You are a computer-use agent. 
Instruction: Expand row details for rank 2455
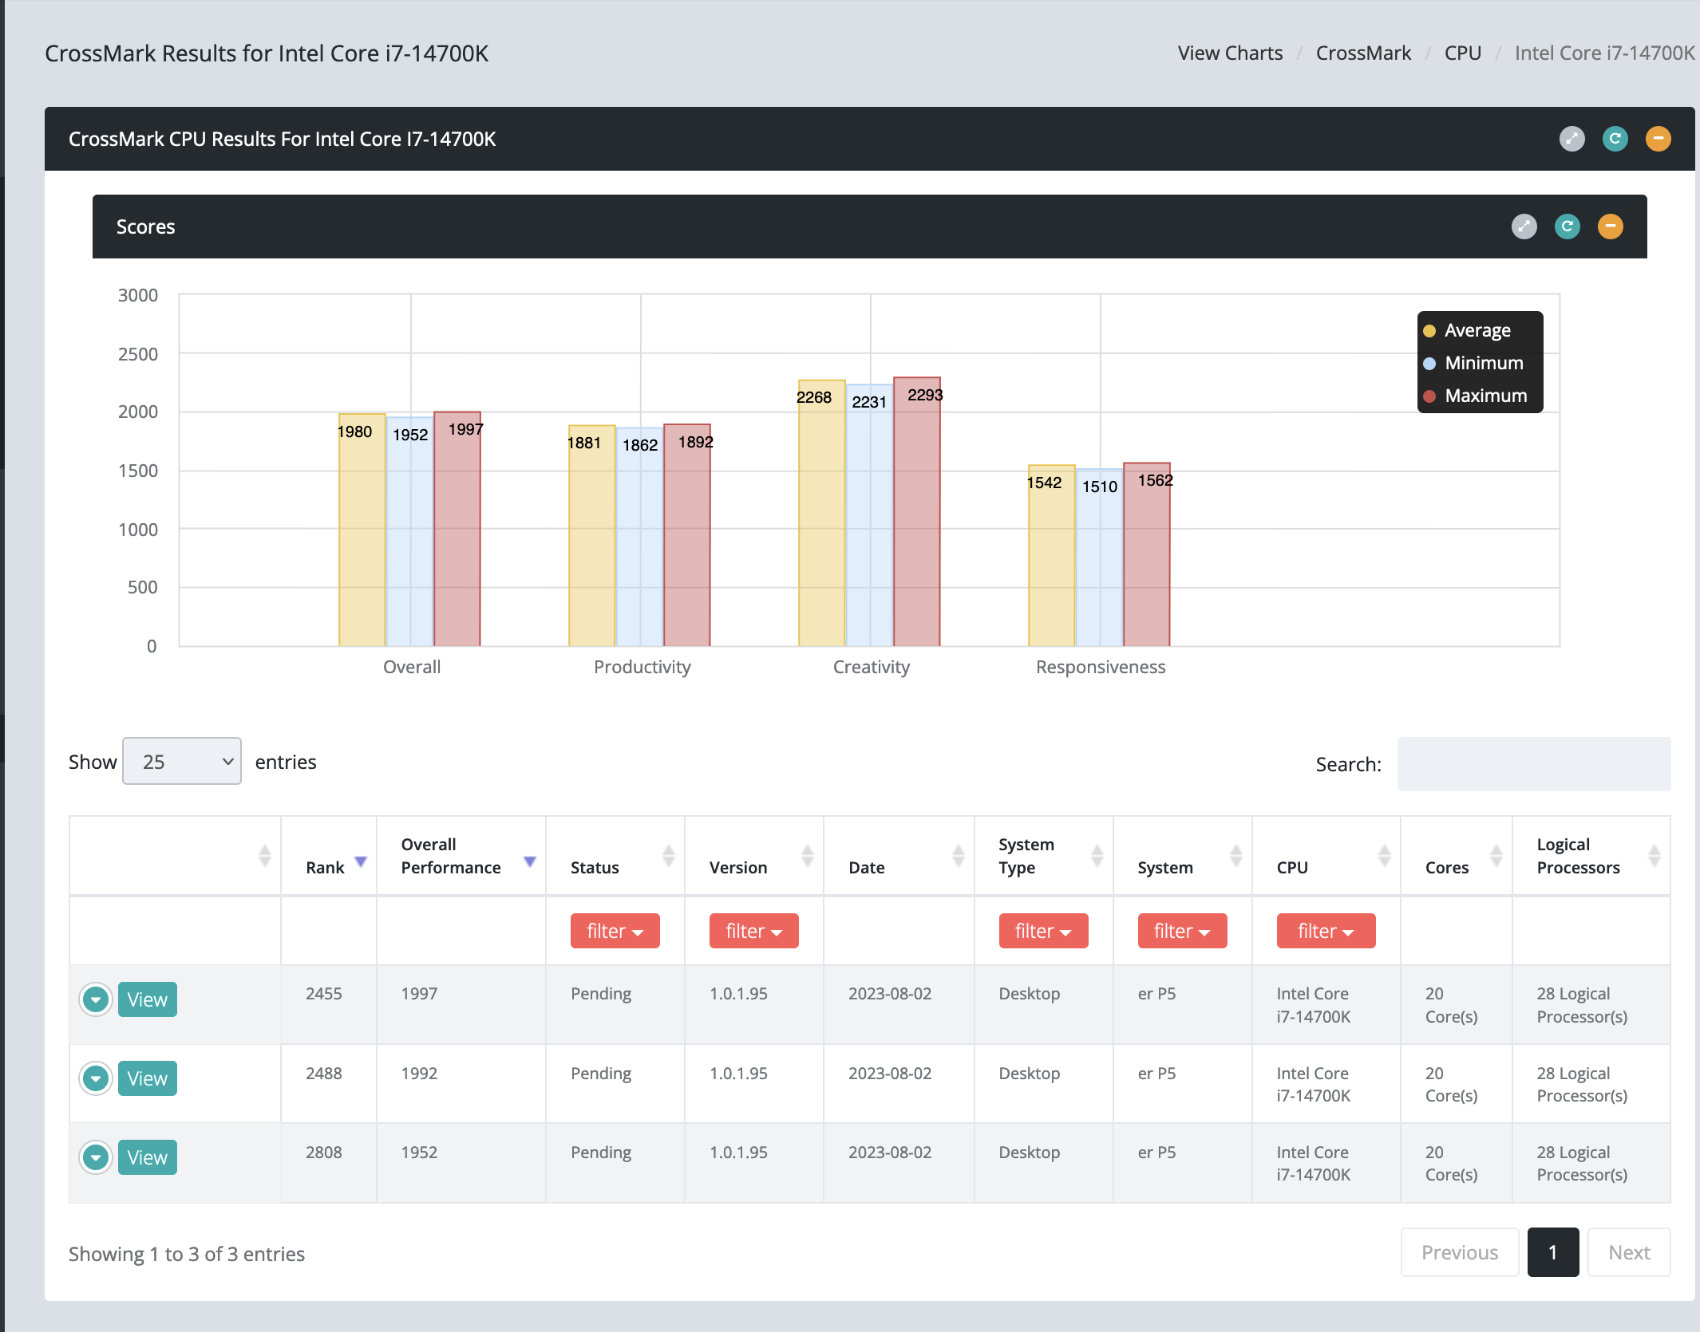click(x=96, y=999)
